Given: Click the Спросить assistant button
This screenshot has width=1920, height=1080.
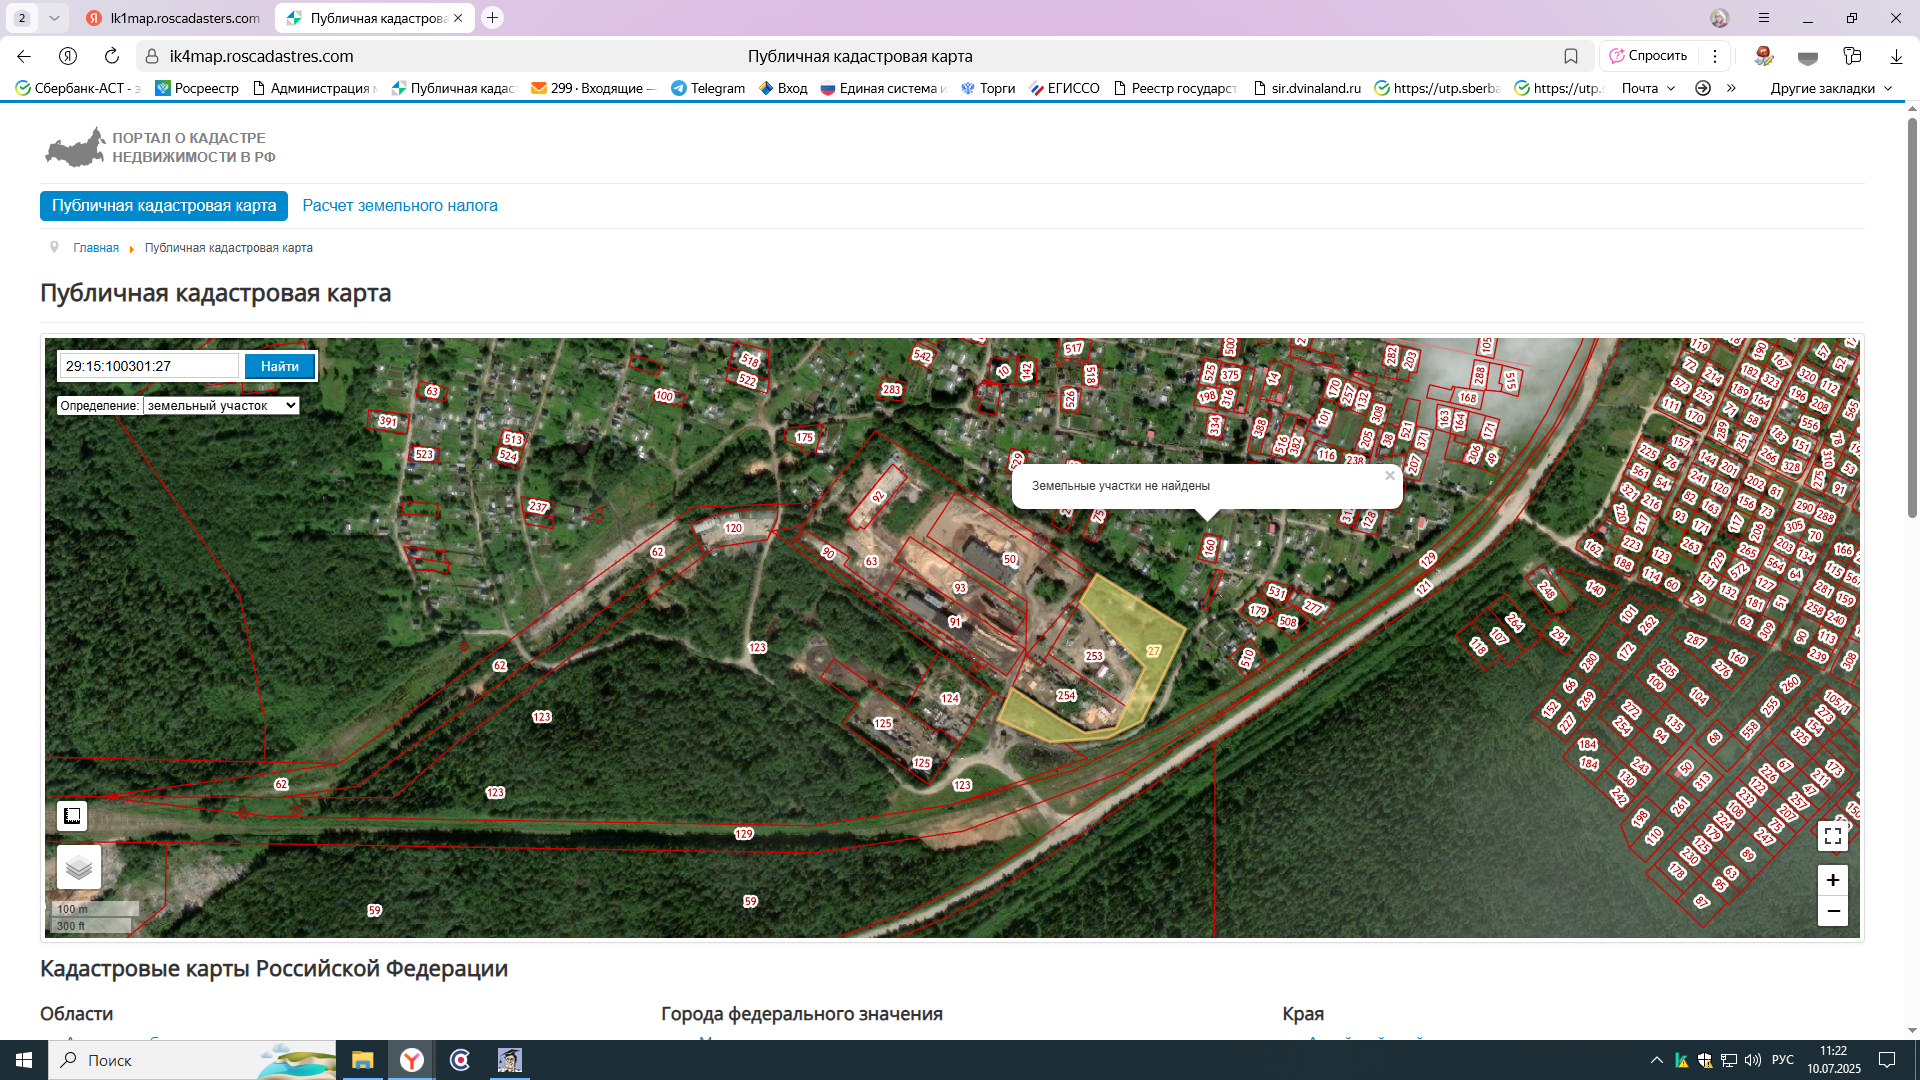Looking at the screenshot, I should [1648, 56].
